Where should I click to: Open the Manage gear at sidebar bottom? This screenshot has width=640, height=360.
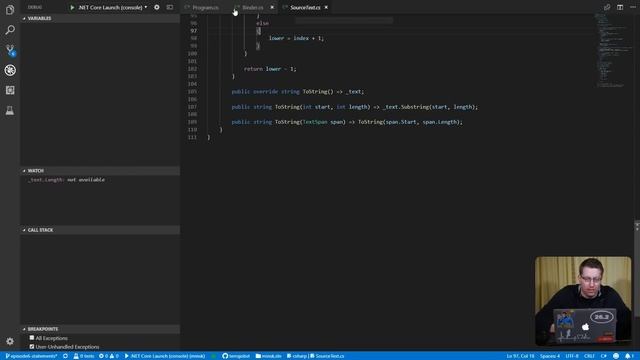[10, 341]
